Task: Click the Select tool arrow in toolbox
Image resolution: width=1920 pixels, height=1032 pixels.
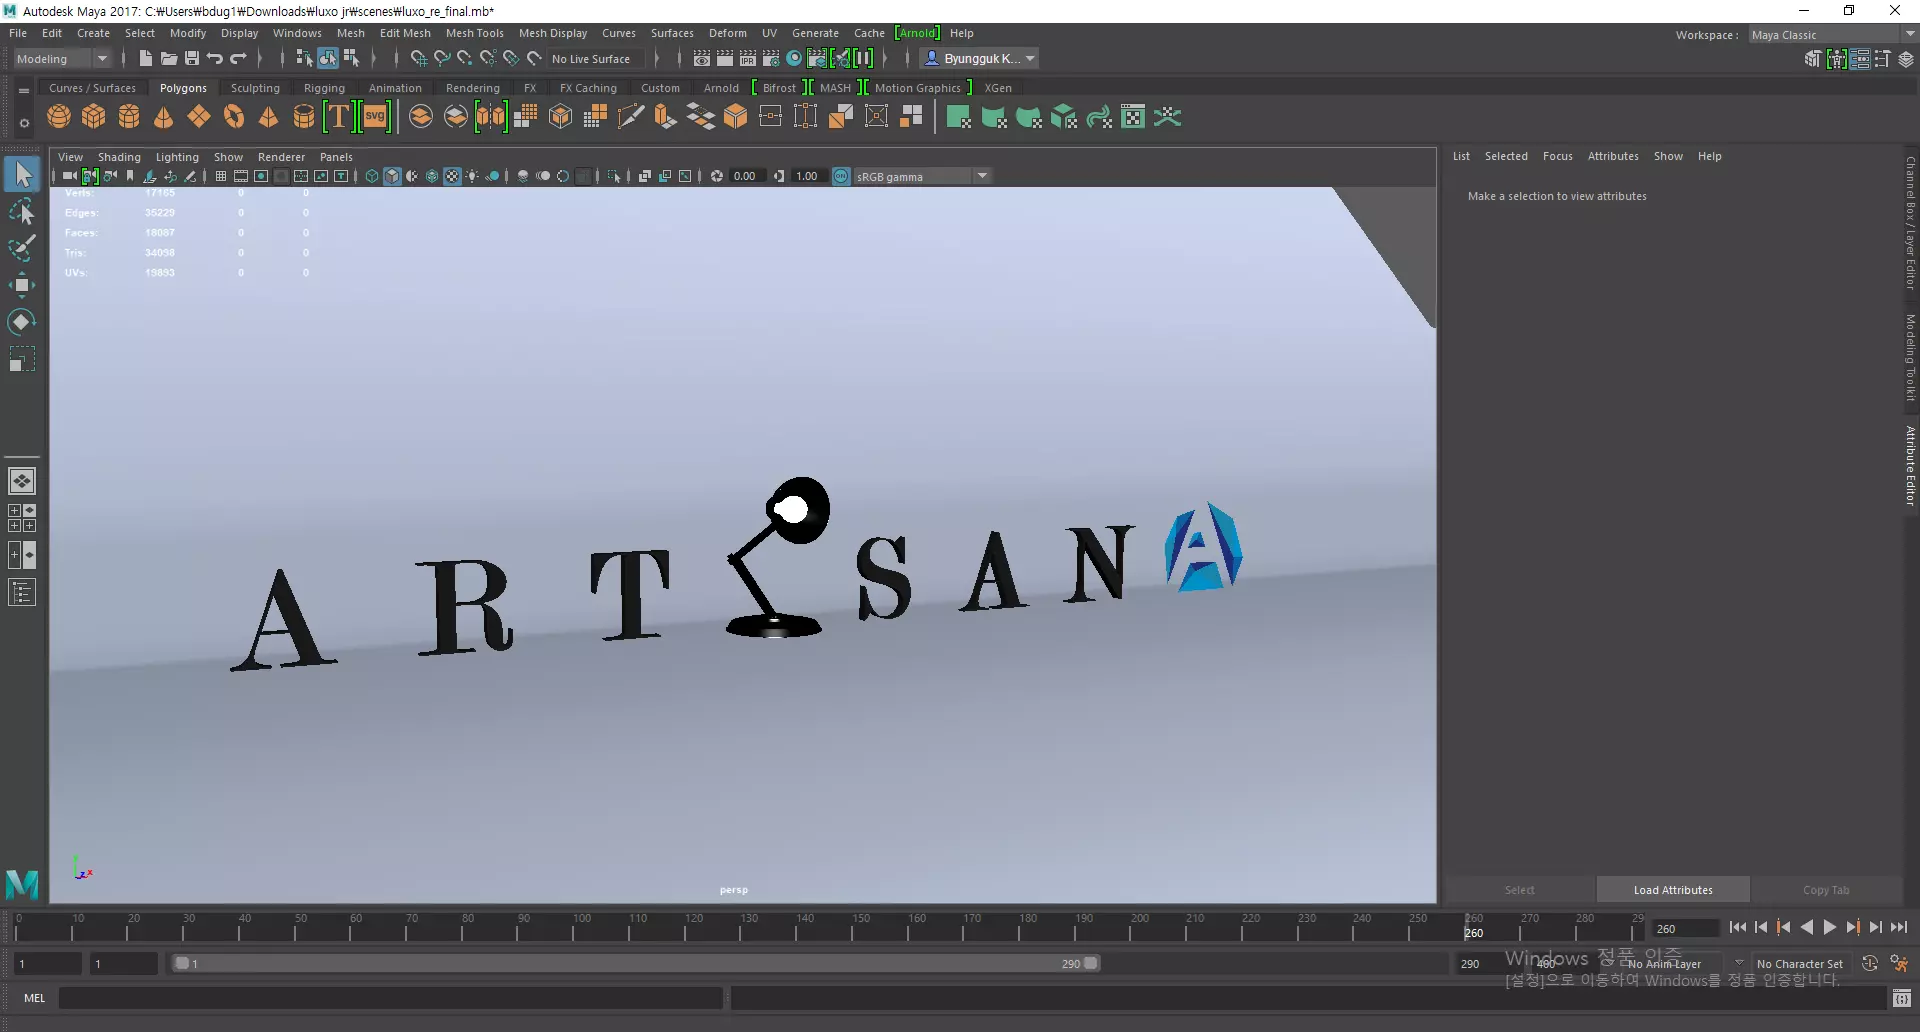Action: pos(22,174)
